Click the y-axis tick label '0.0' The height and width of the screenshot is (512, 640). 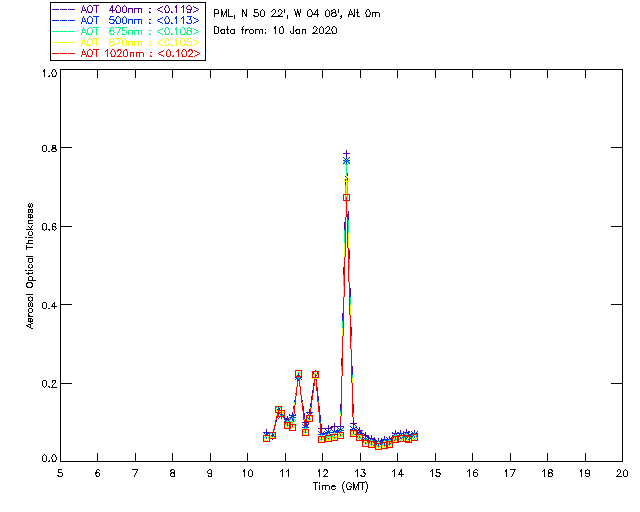click(x=49, y=458)
